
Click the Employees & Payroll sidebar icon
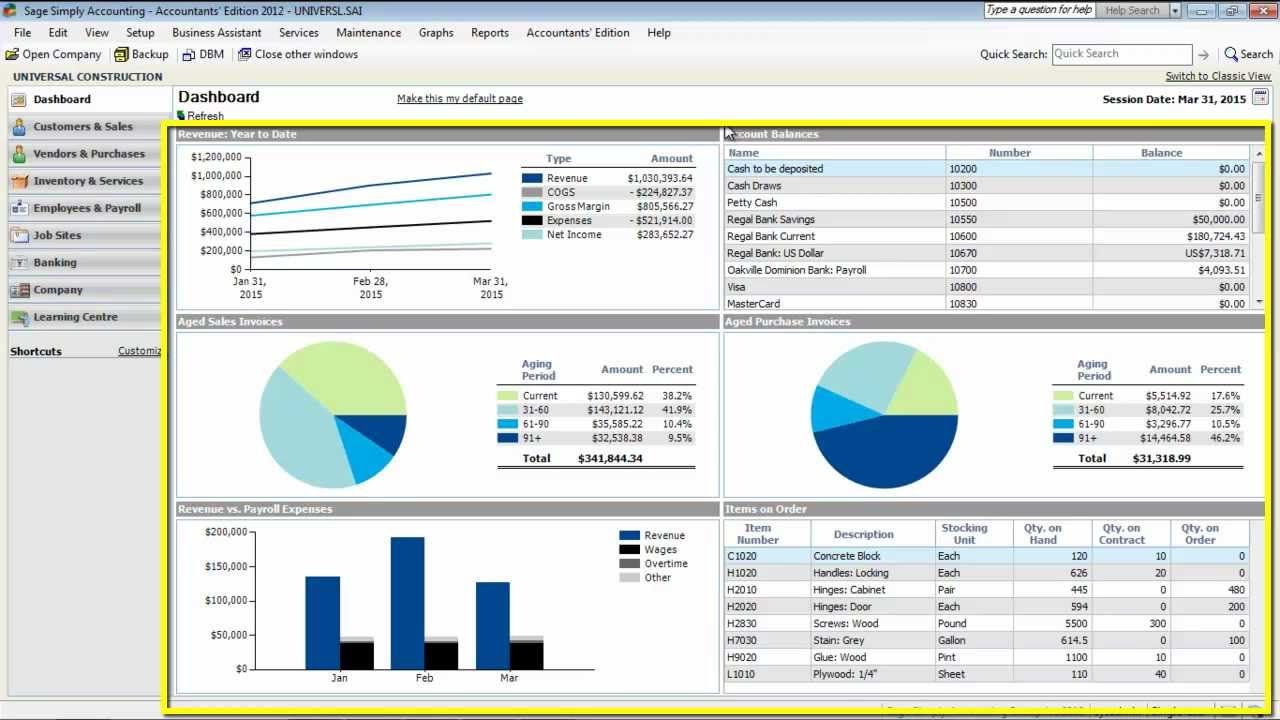click(19, 208)
